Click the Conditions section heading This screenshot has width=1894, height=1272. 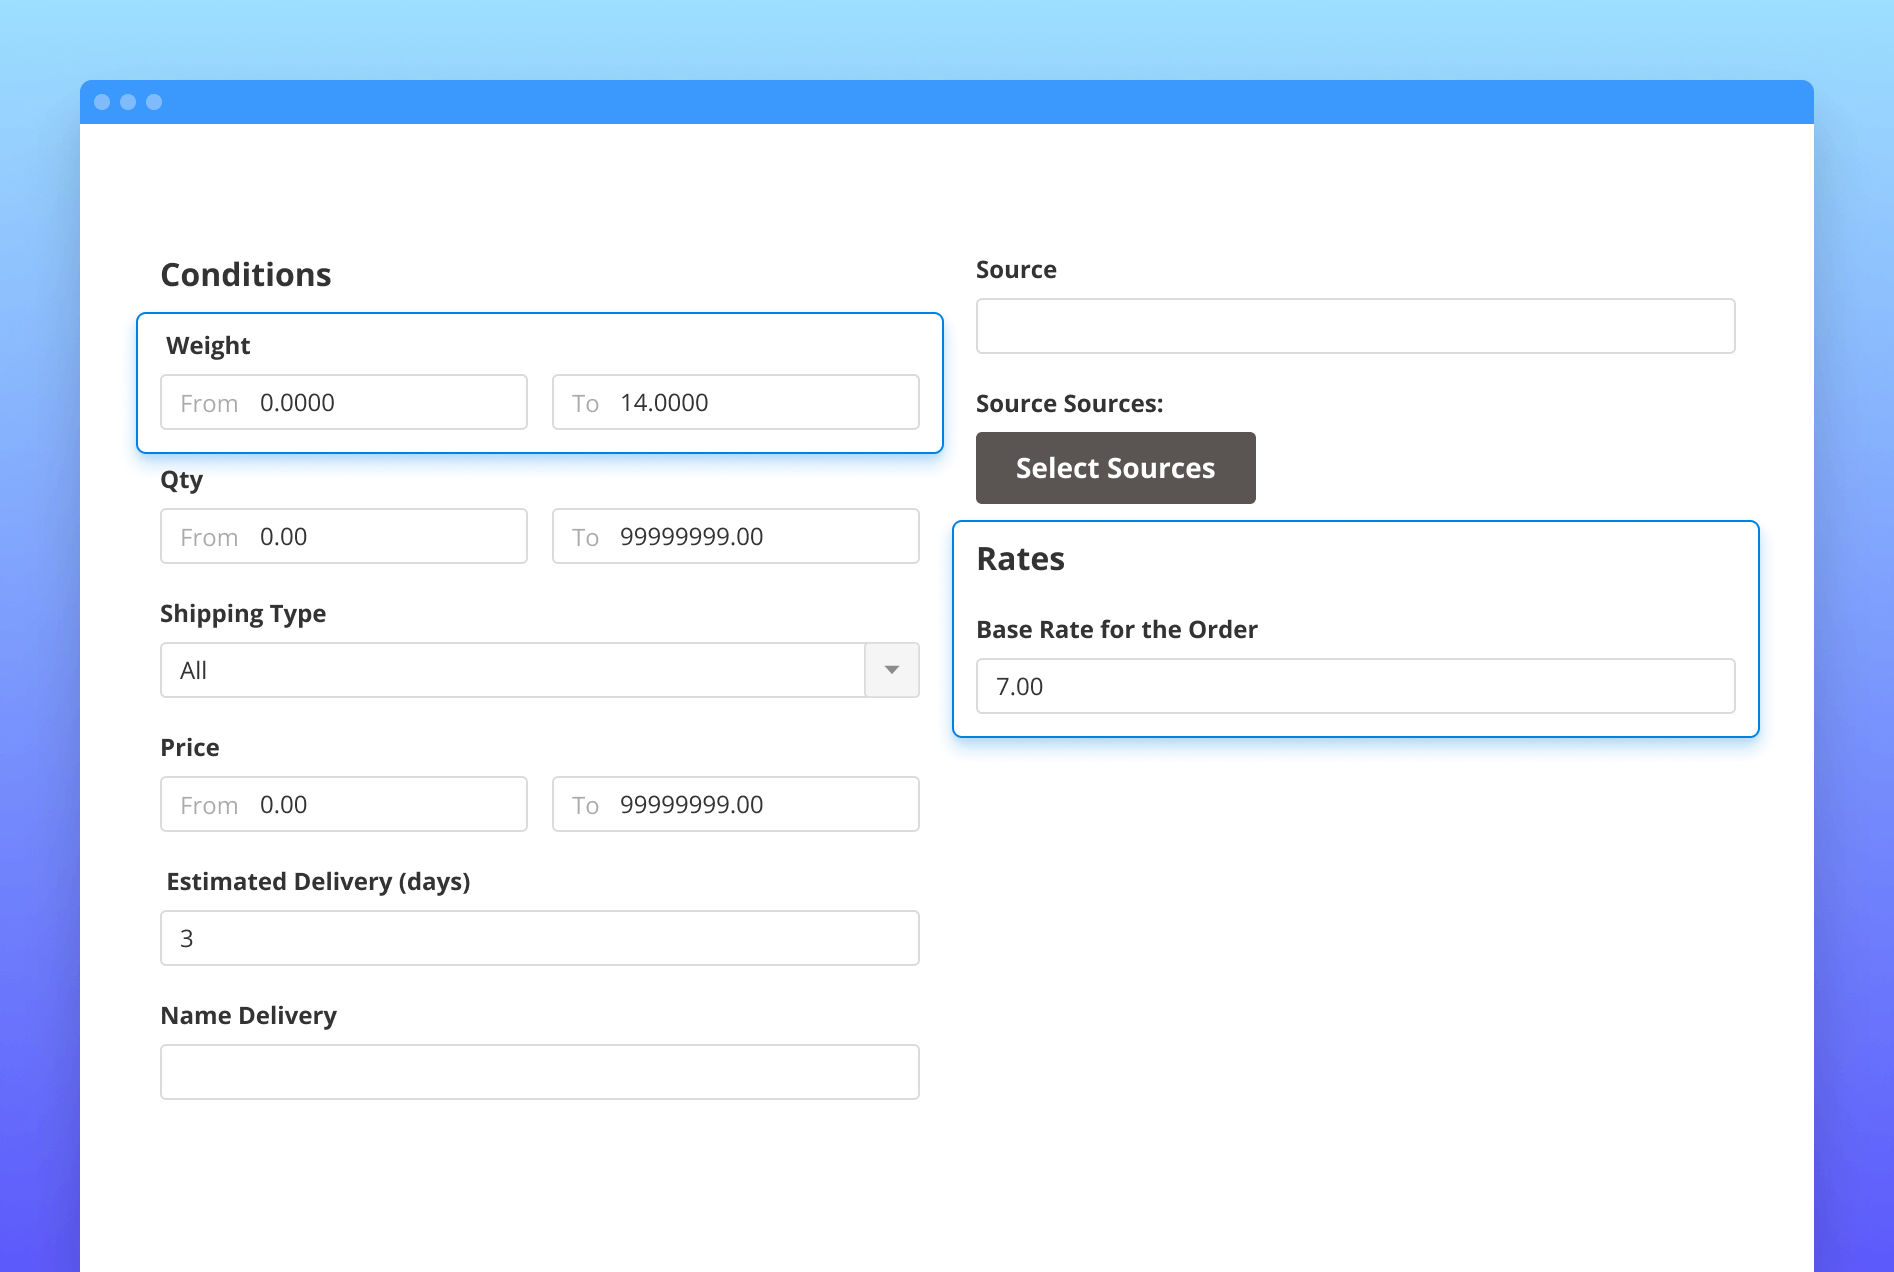(x=246, y=275)
